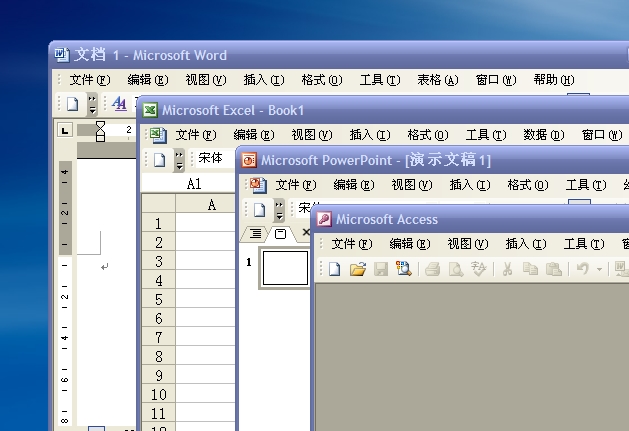629x431 pixels.
Task: Click the Copy icon in Access toolbar
Action: 530,268
